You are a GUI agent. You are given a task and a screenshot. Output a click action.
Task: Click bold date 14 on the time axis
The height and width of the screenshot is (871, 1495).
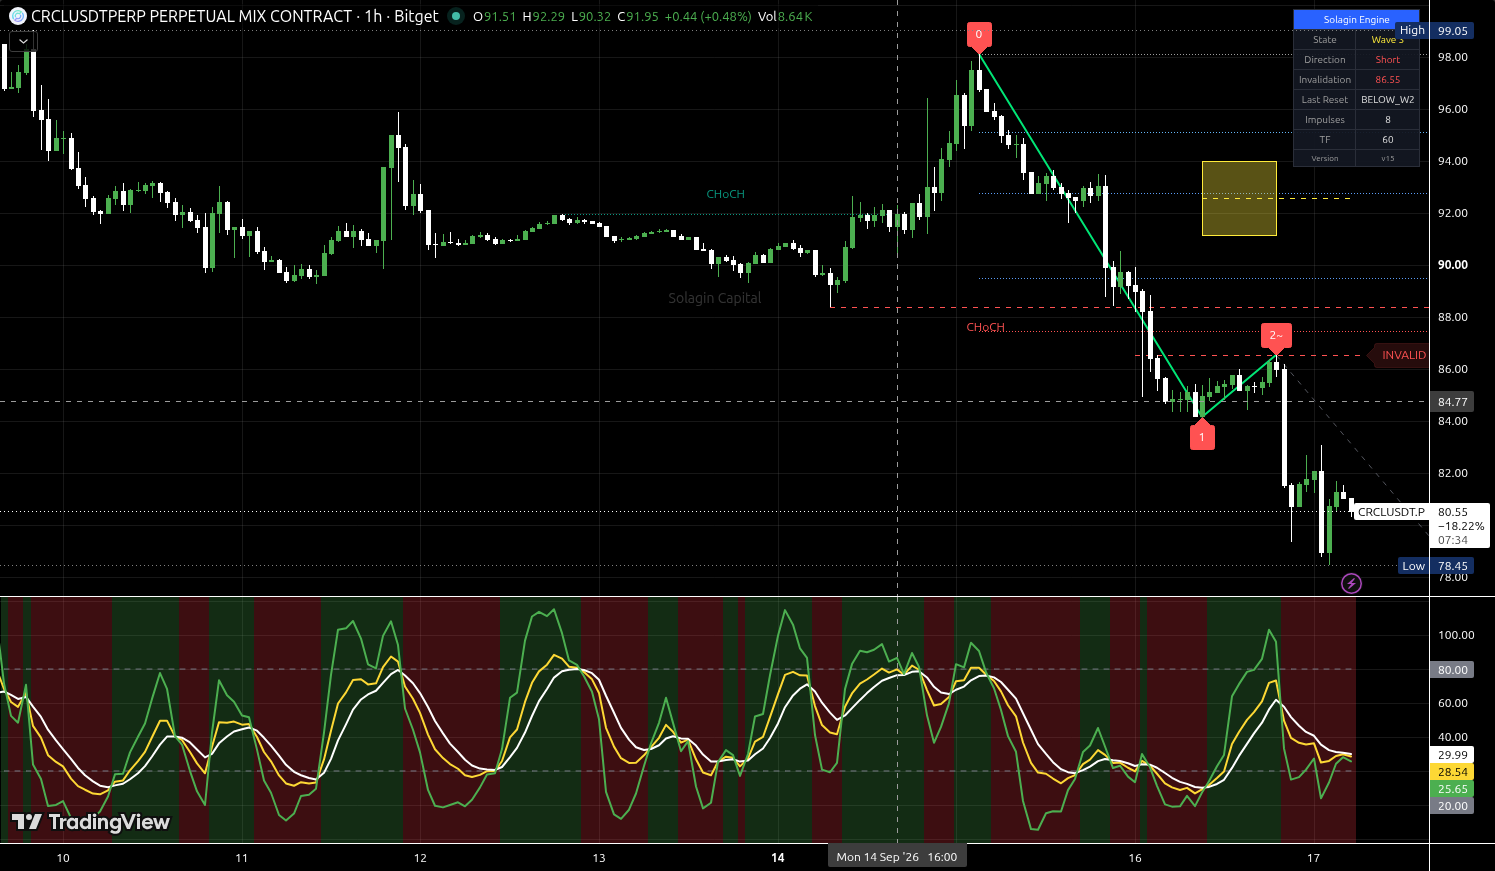(777, 858)
